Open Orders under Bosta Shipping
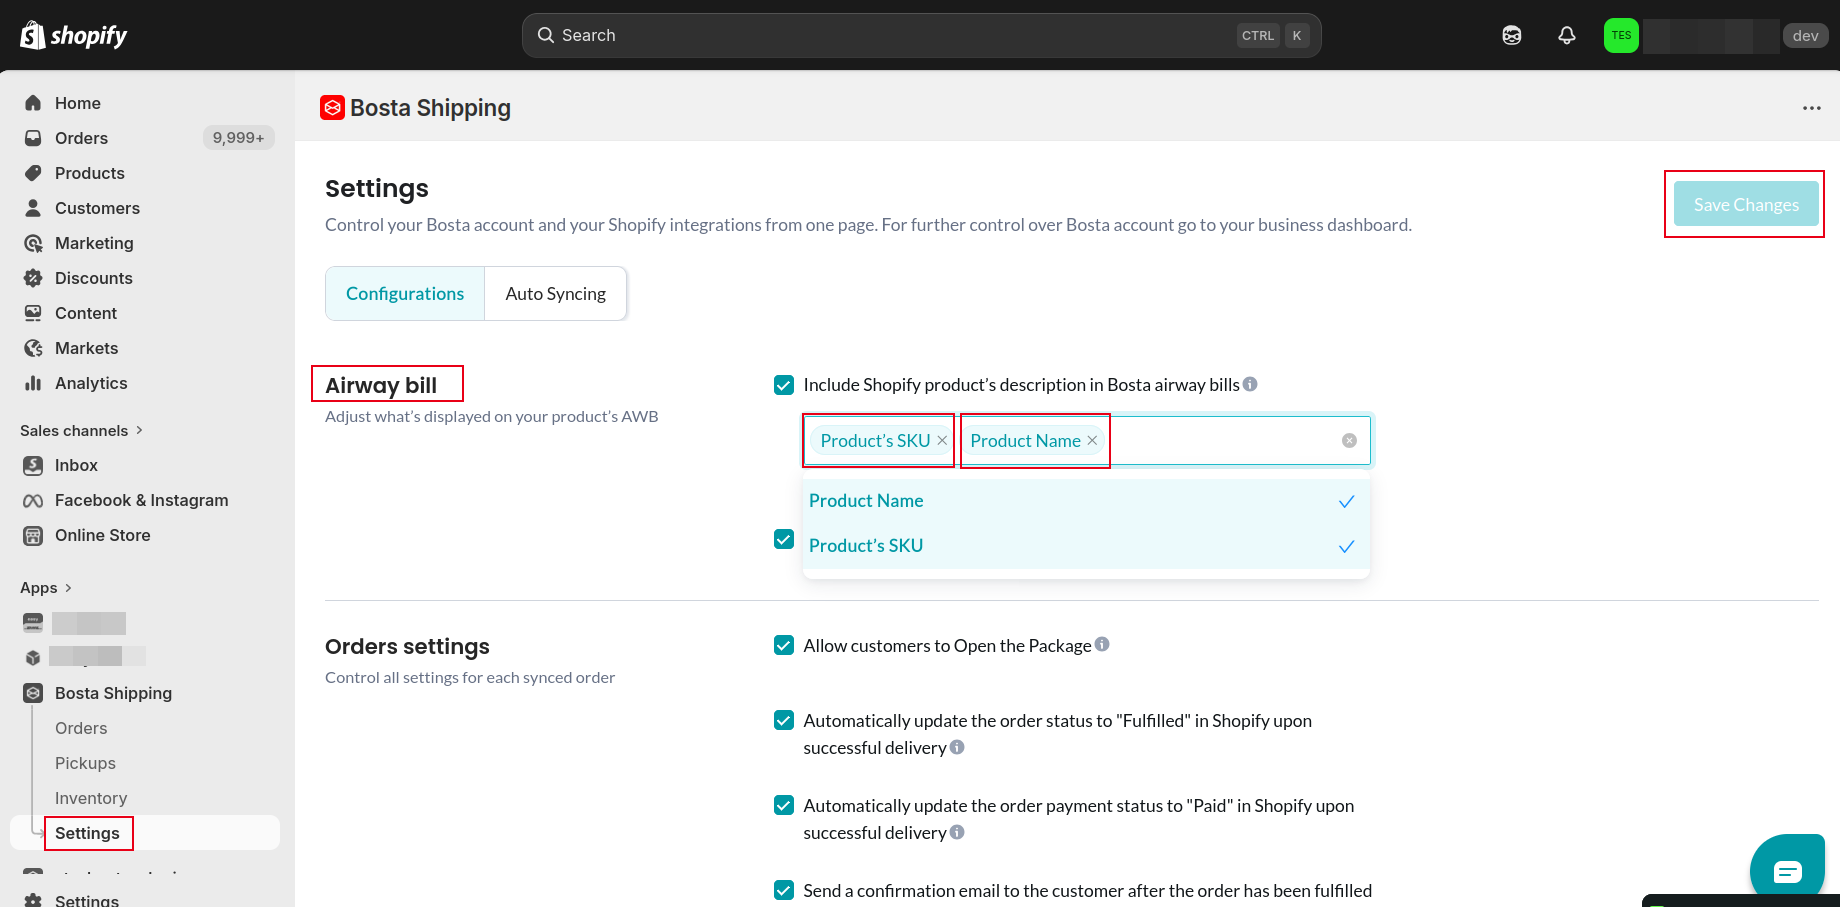Image resolution: width=1840 pixels, height=907 pixels. pyautogui.click(x=81, y=728)
